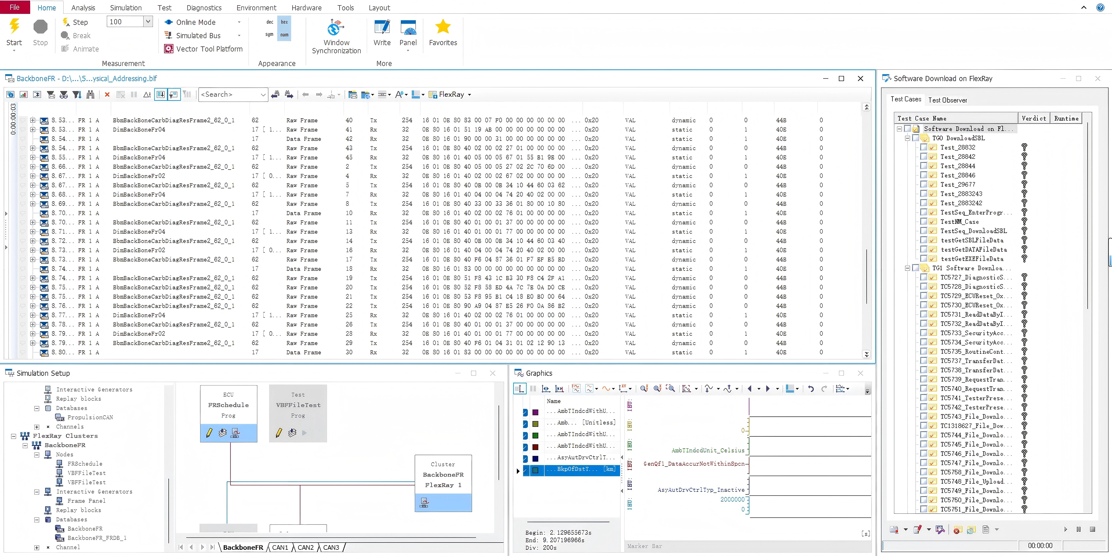The image size is (1113, 557).
Task: Open the FlexRay filter dropdown in trace toolbar
Action: [x=469, y=94]
